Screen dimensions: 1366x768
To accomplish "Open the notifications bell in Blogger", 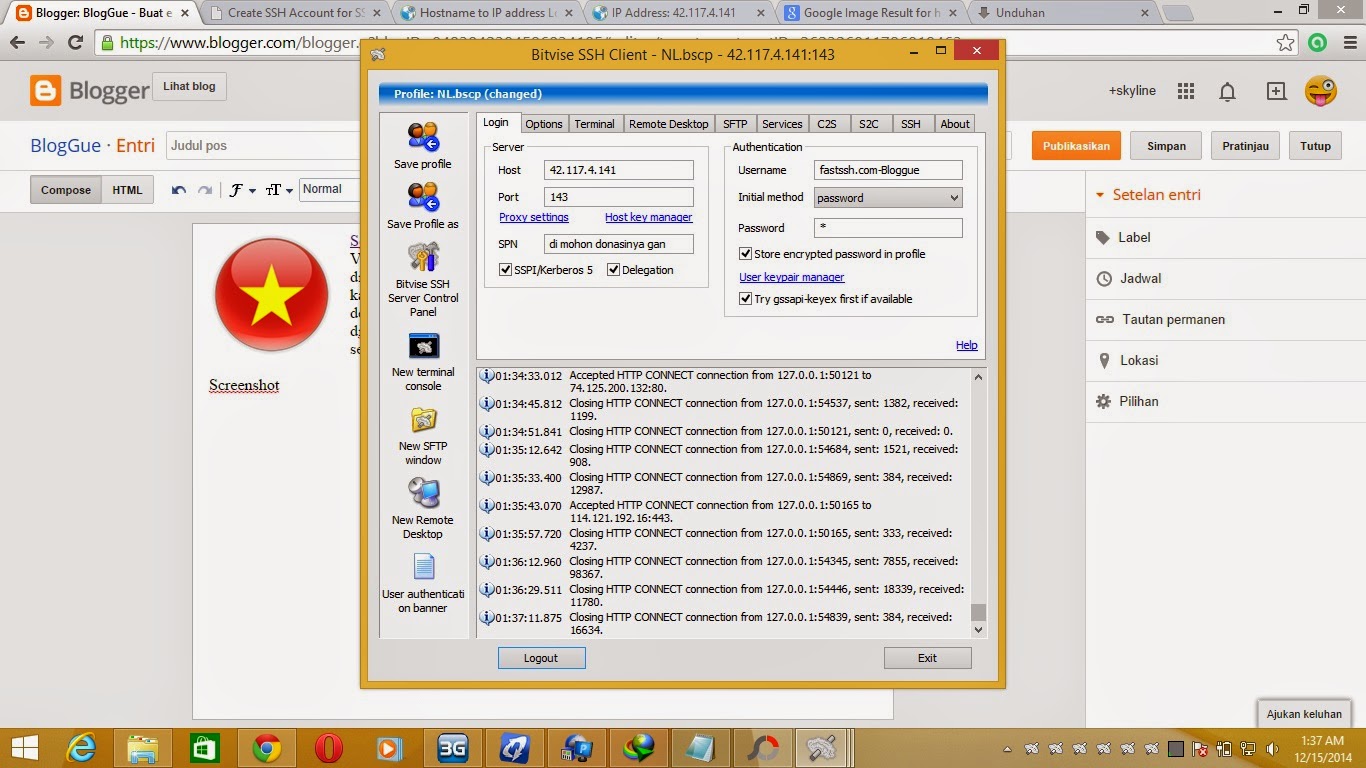I will (x=1227, y=91).
